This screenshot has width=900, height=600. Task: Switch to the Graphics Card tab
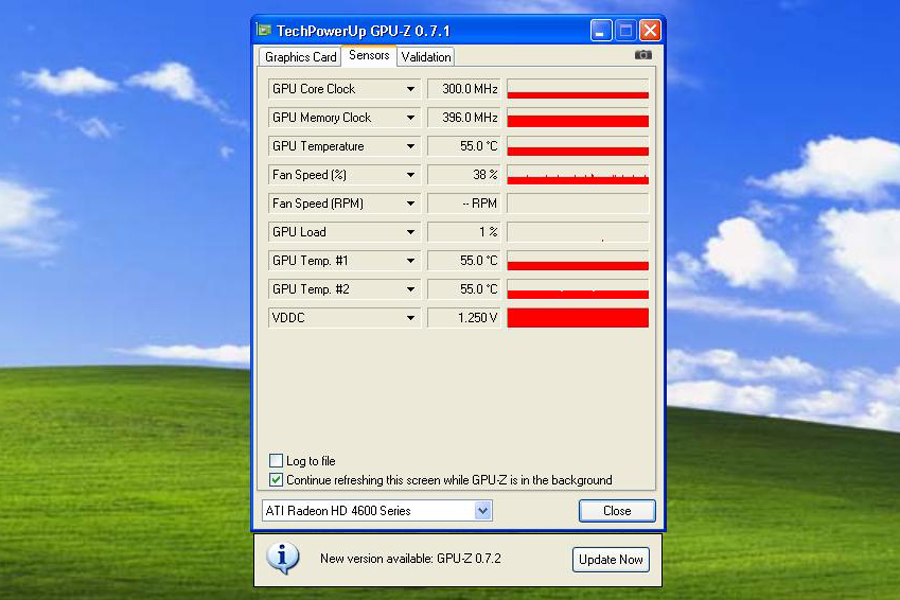[x=300, y=57]
